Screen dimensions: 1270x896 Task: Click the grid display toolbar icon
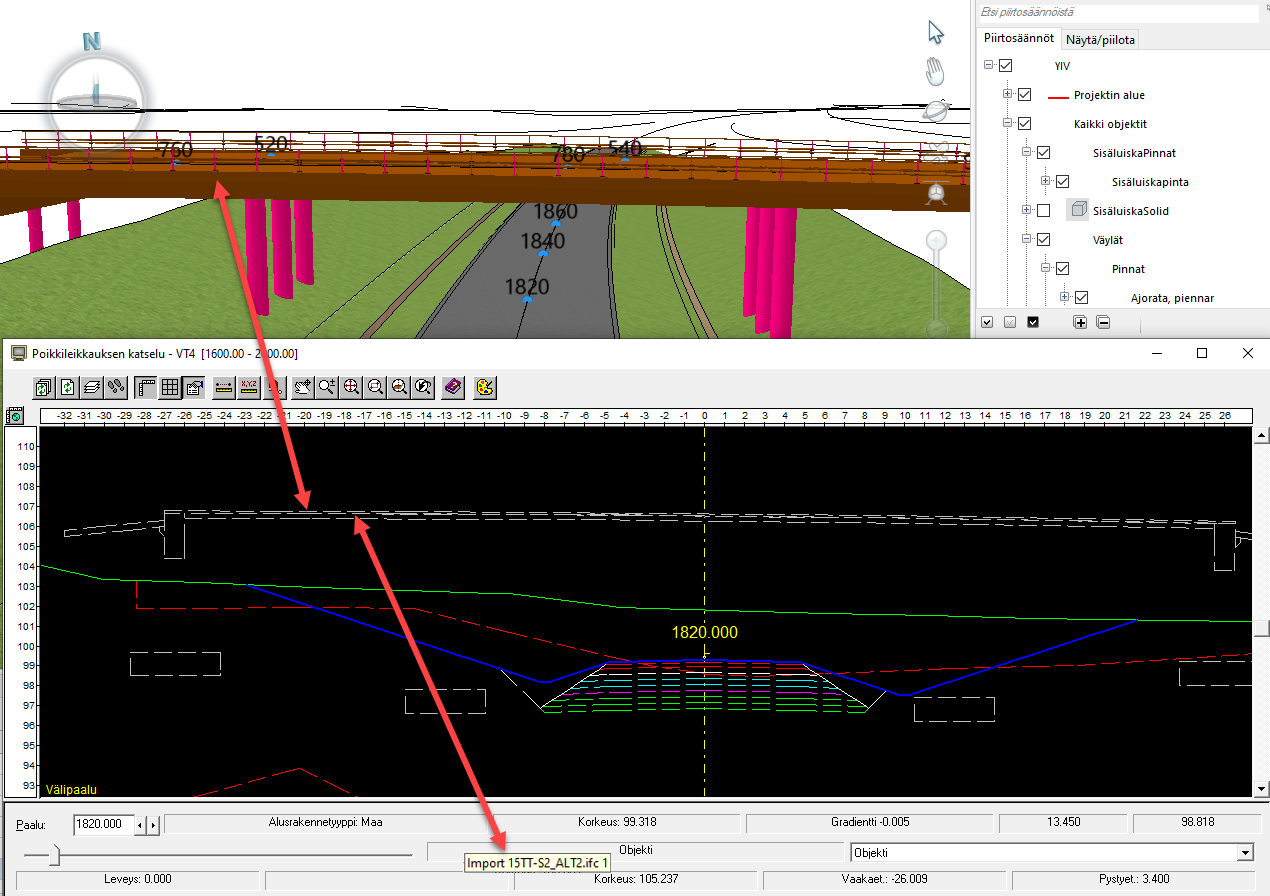pyautogui.click(x=170, y=386)
